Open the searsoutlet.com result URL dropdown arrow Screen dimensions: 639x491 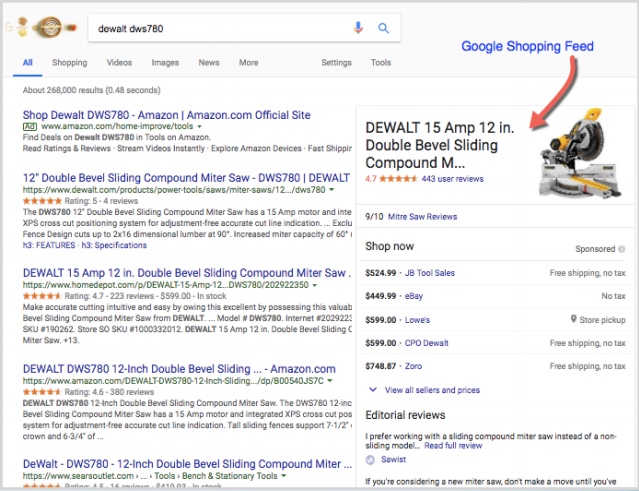pyautogui.click(x=283, y=476)
